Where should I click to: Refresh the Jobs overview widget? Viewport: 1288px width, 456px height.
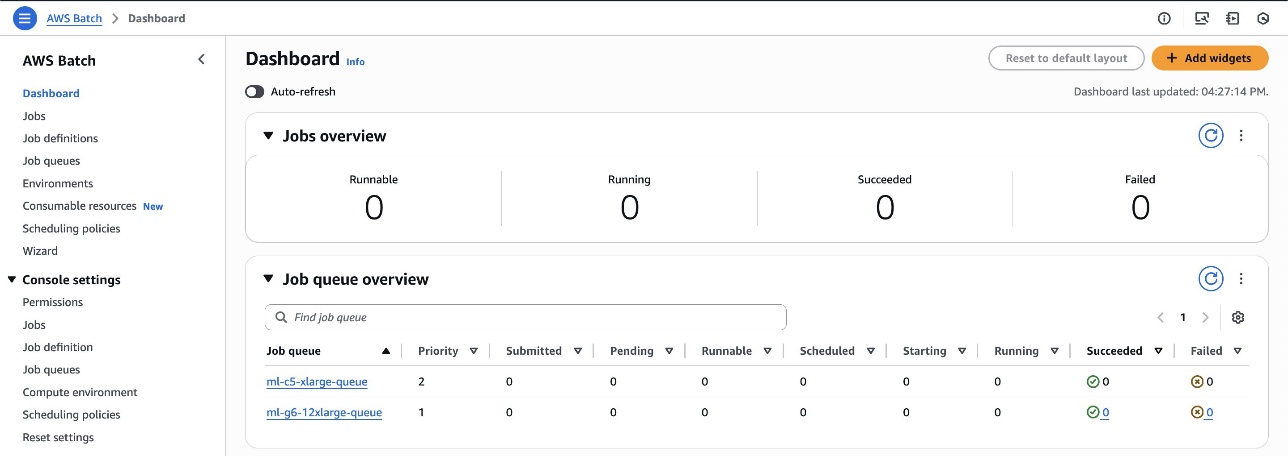[x=1211, y=136]
